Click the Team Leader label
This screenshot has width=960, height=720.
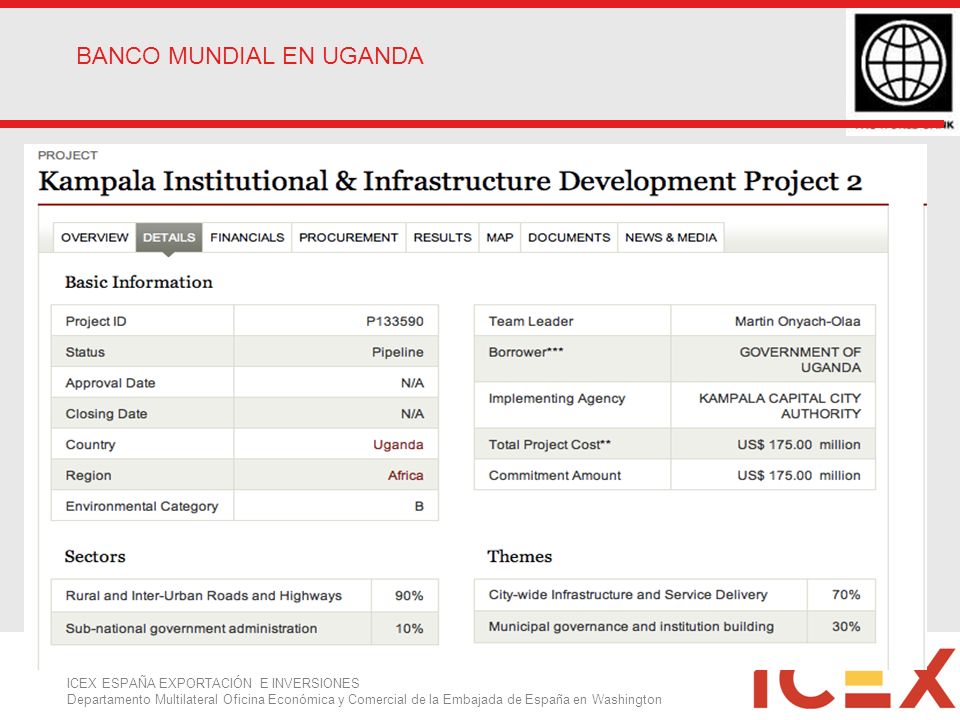[531, 321]
